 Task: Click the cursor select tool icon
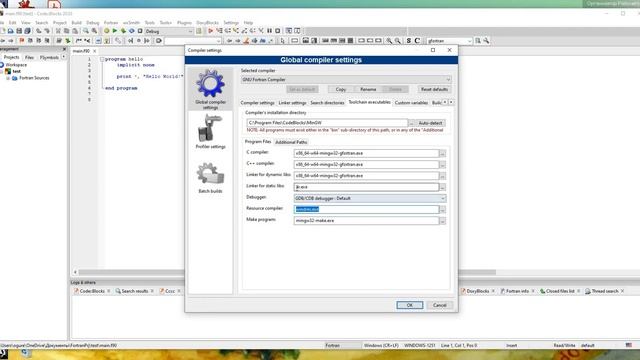pos(282,41)
